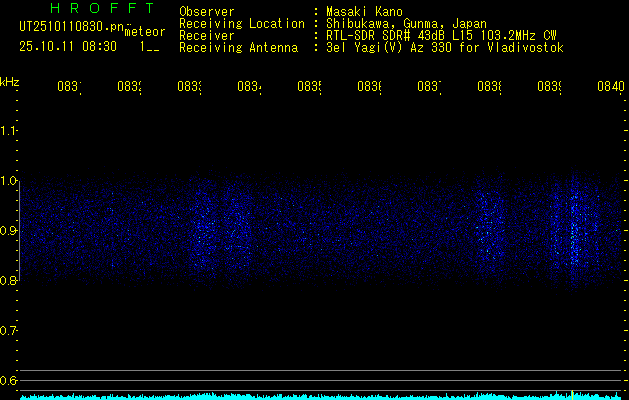Click the yellow peak in the bottom power graph
This screenshot has width=629, height=400.
pos(572,394)
